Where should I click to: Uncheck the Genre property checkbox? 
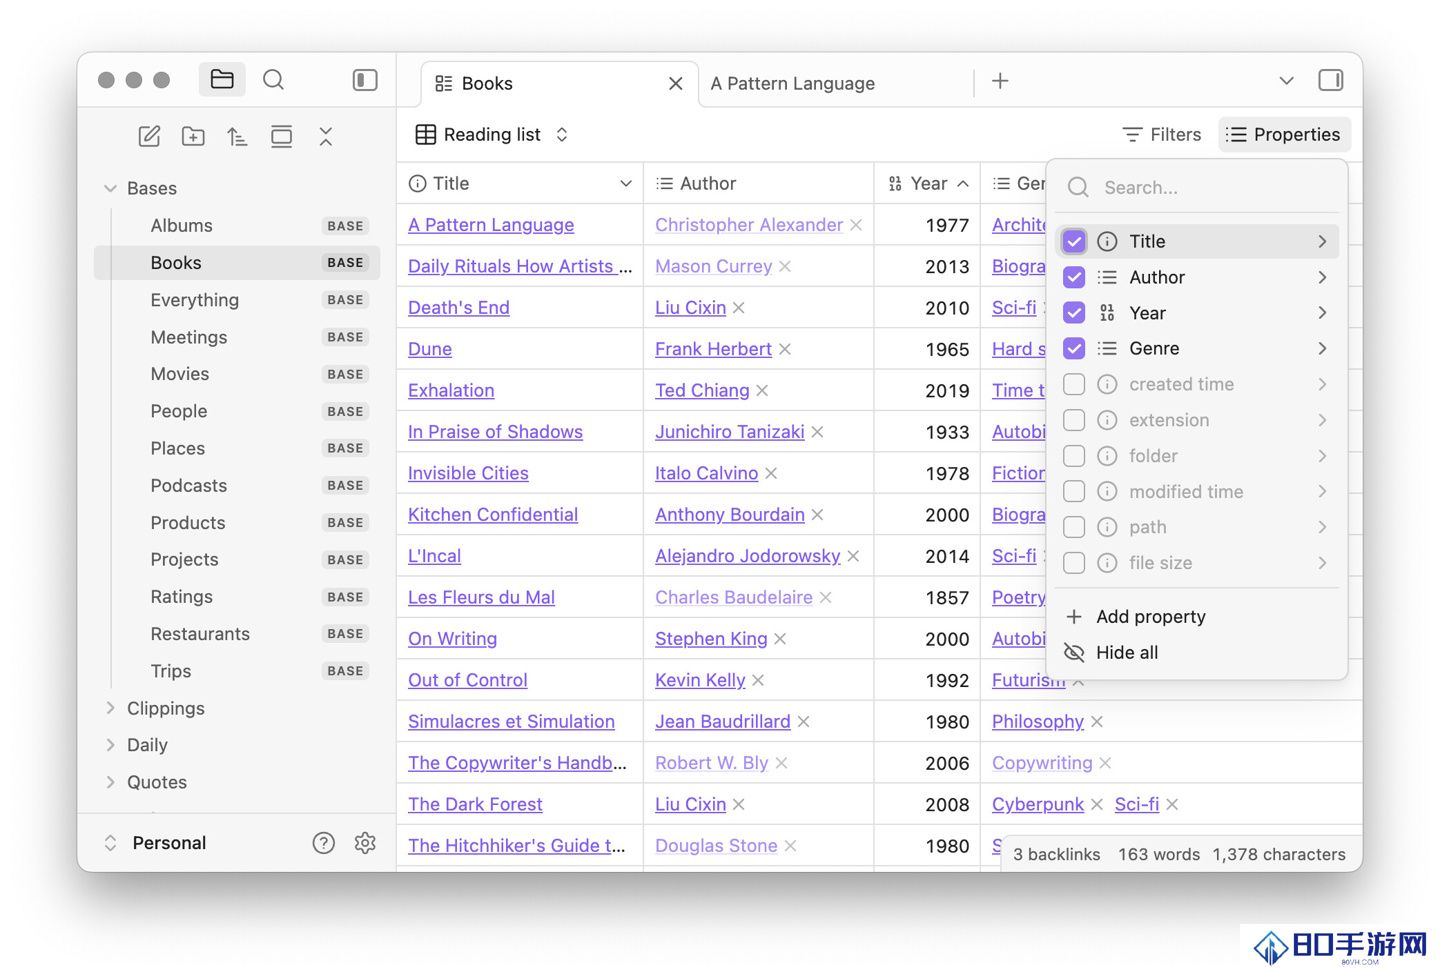[1074, 348]
